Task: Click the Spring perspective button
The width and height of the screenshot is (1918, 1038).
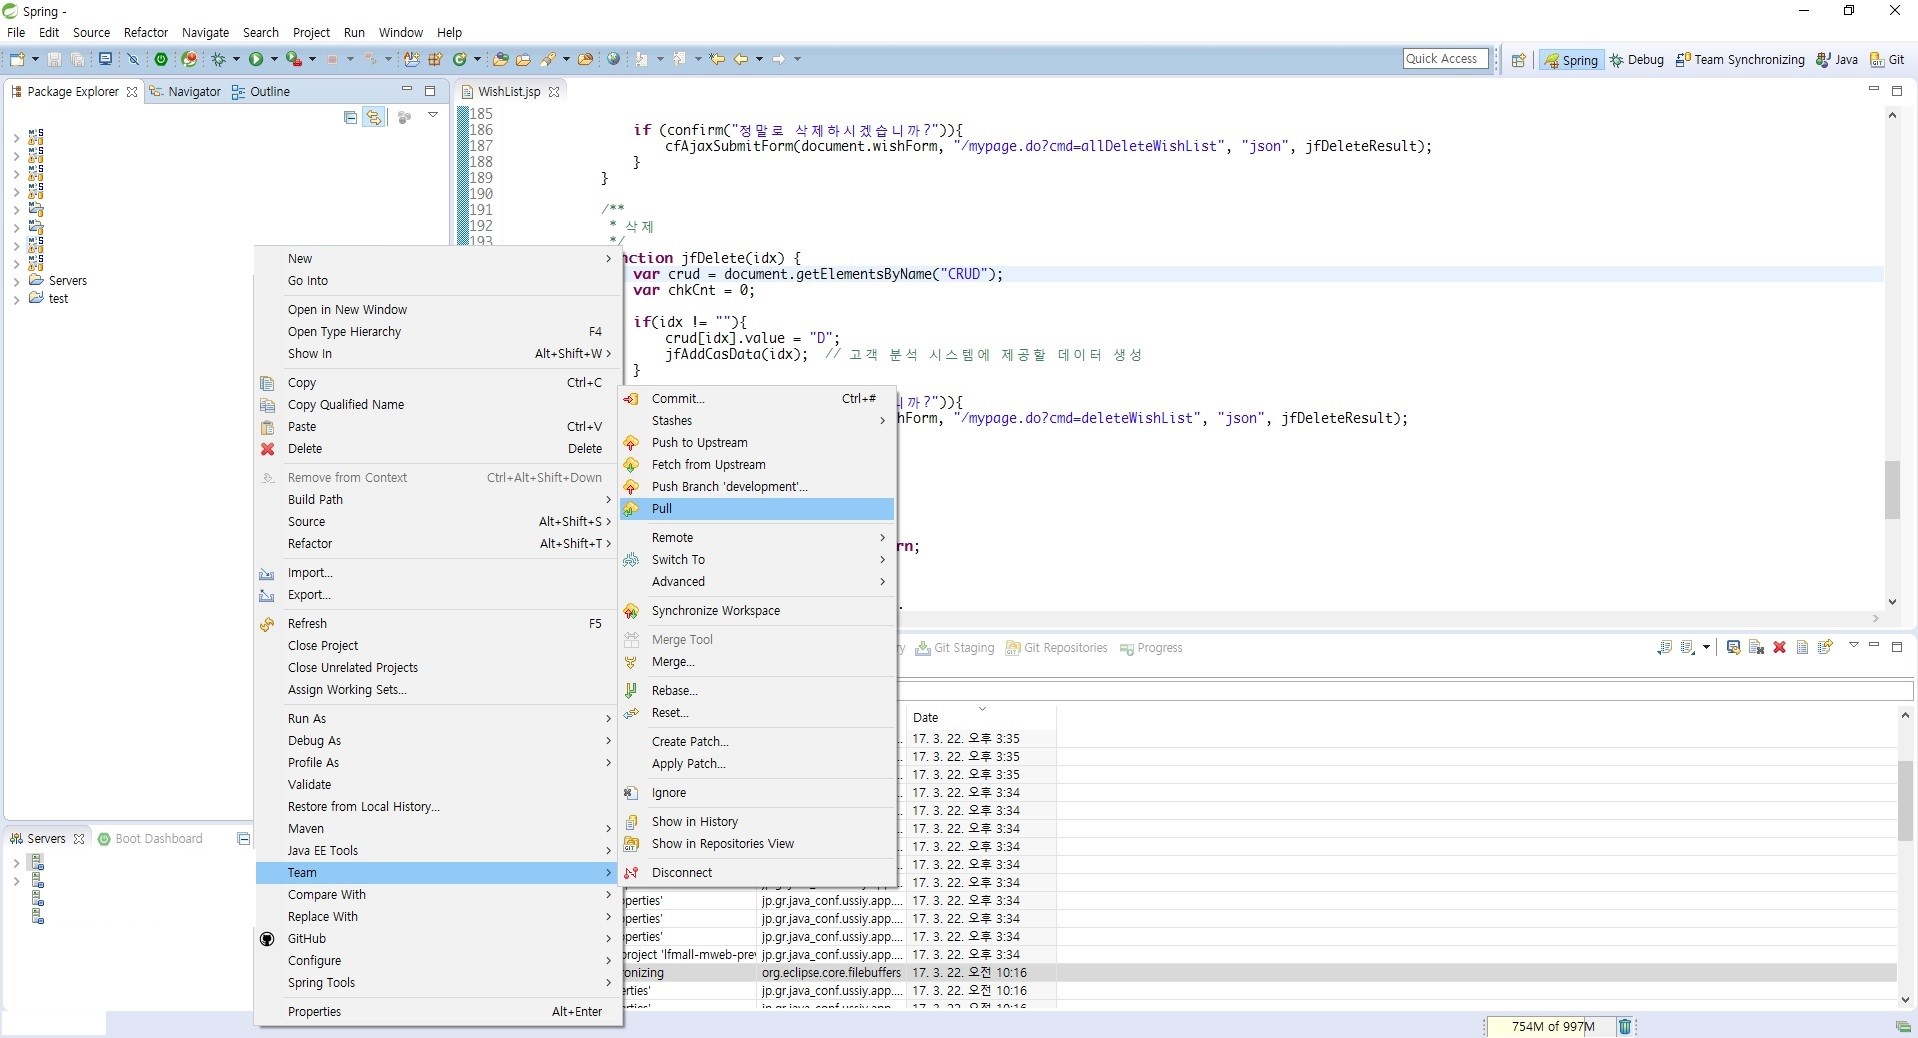Action: point(1571,60)
